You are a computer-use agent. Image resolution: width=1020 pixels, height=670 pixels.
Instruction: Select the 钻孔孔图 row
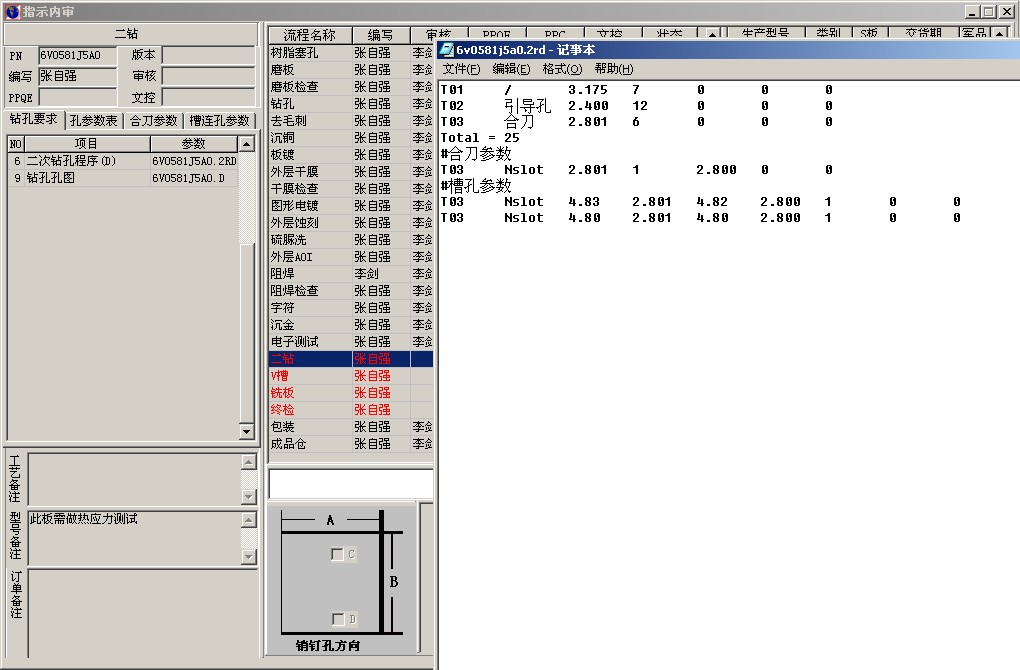123,178
